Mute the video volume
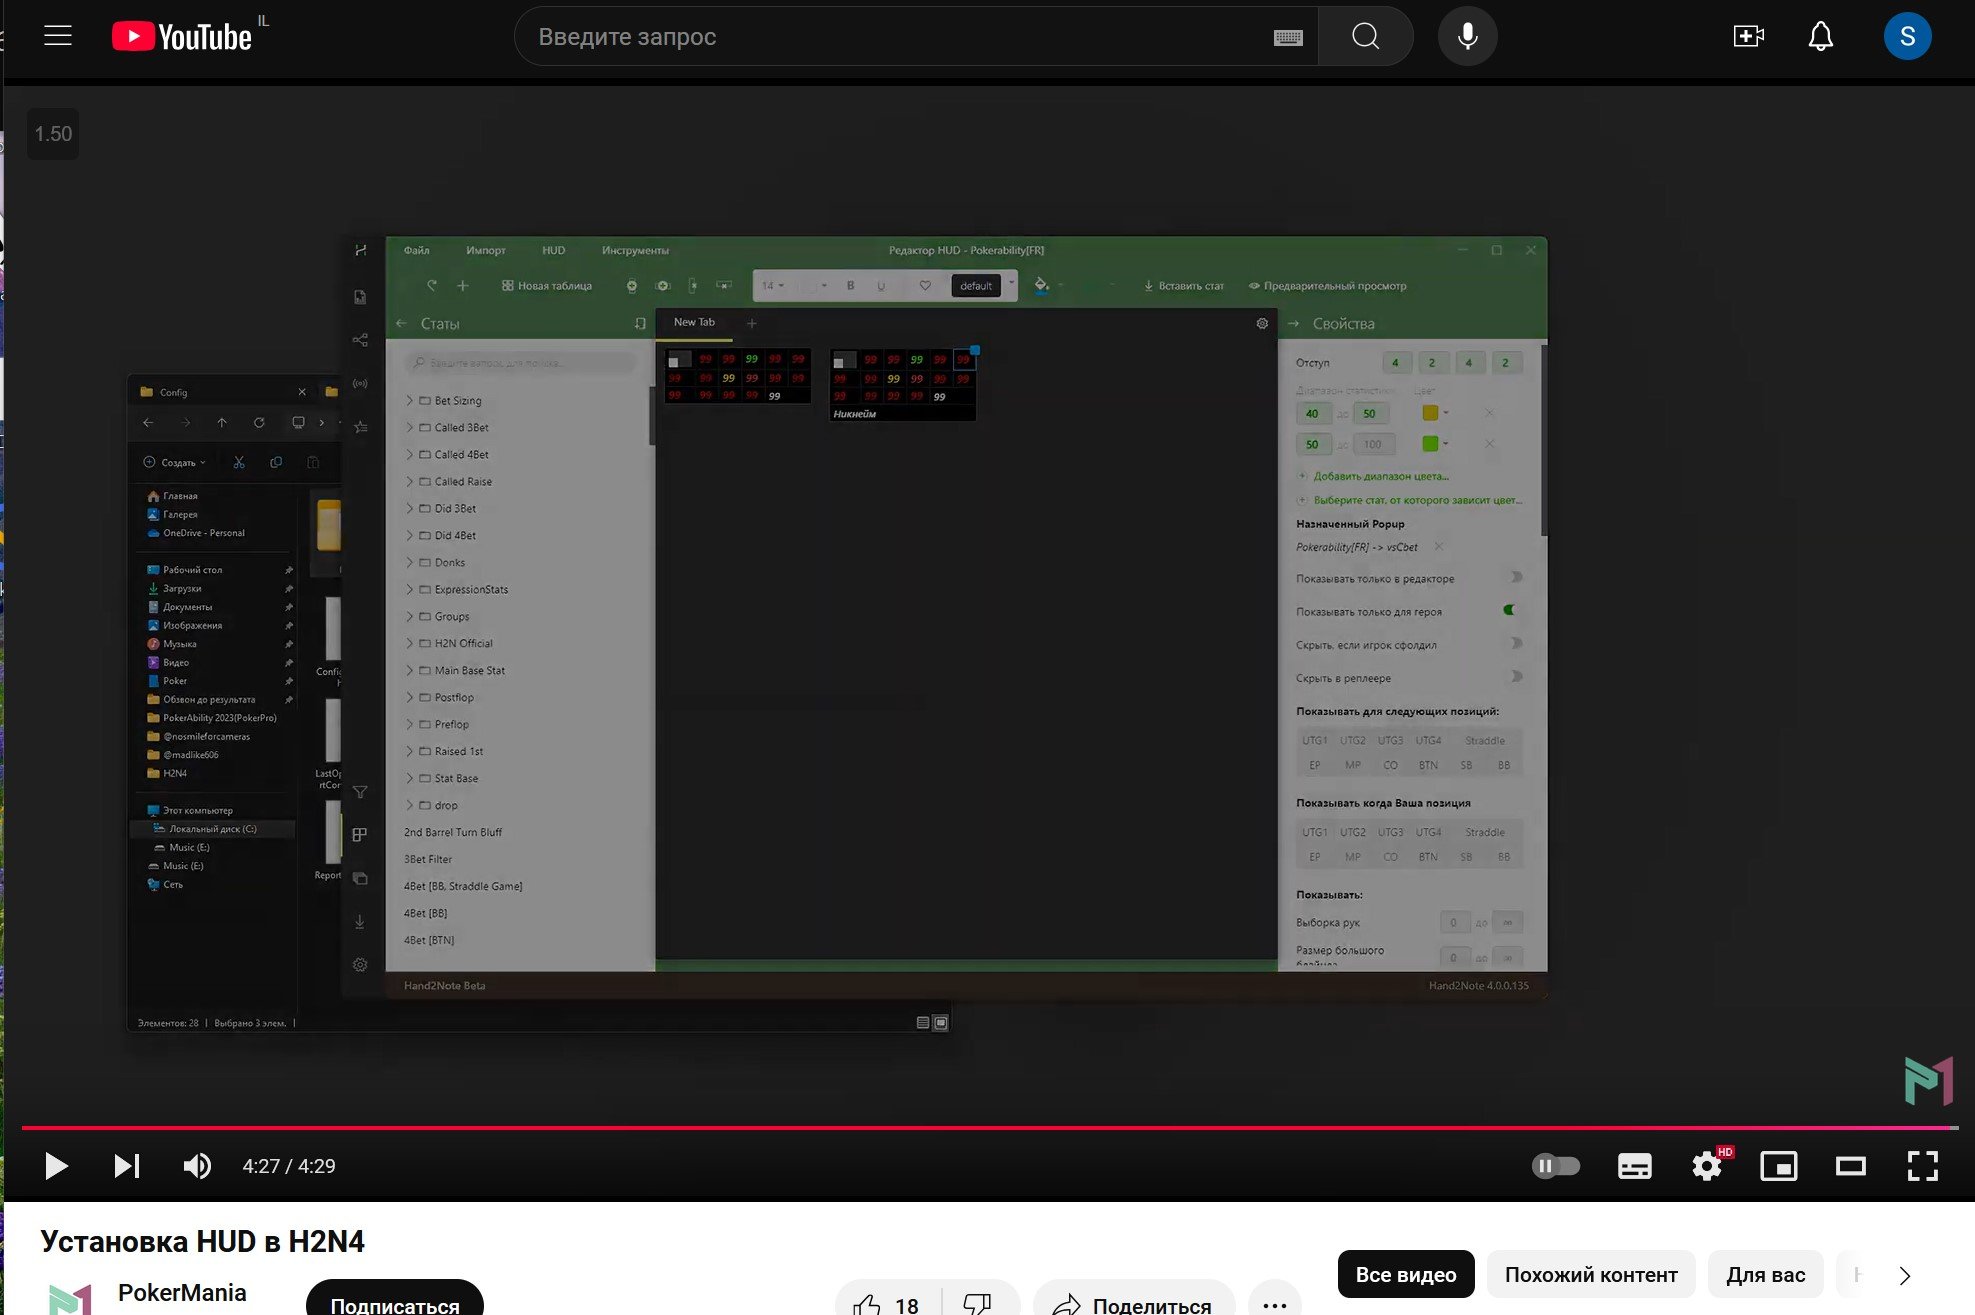This screenshot has width=1975, height=1315. 197,1166
